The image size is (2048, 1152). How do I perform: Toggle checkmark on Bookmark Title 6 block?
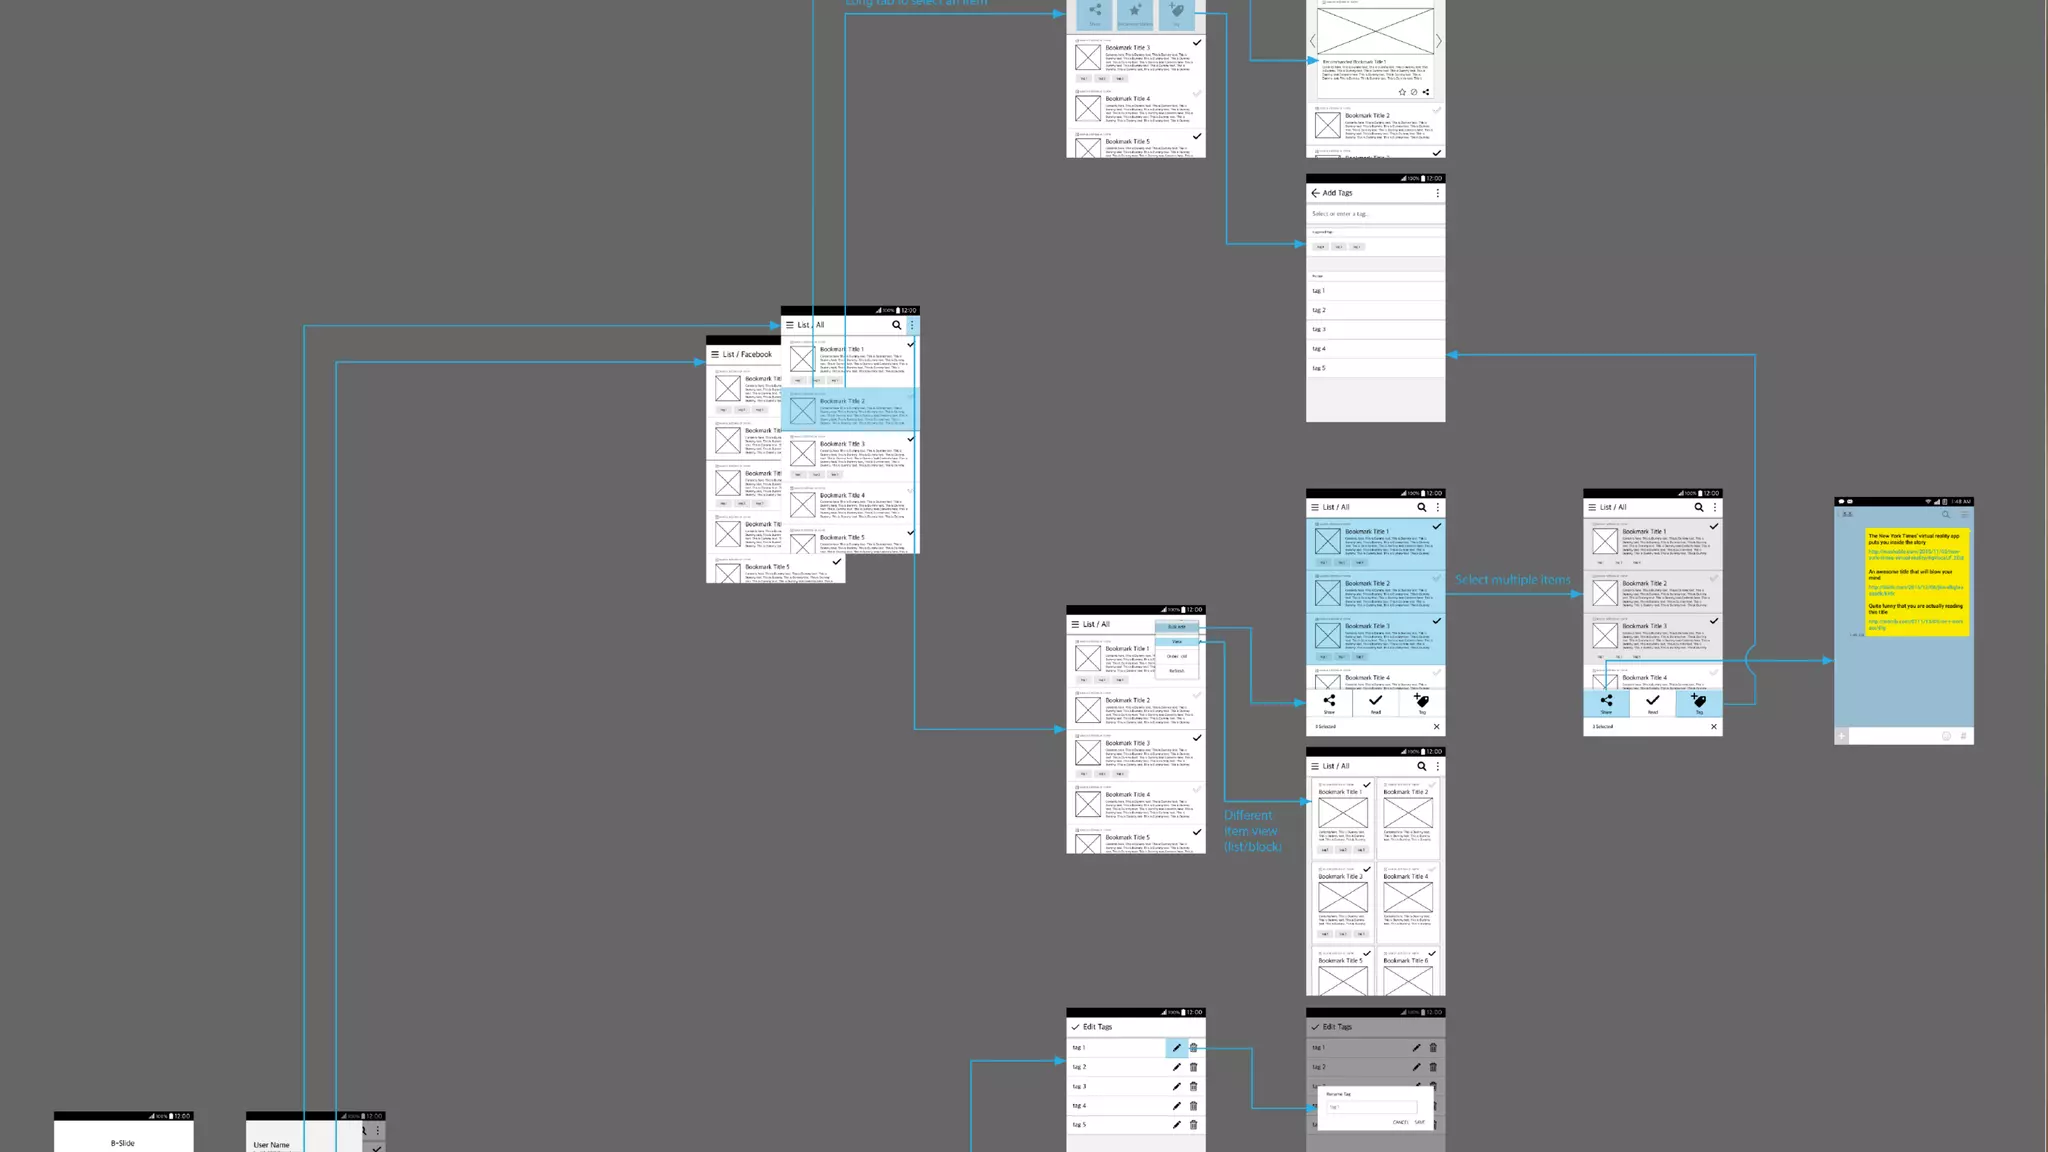pyautogui.click(x=1432, y=954)
